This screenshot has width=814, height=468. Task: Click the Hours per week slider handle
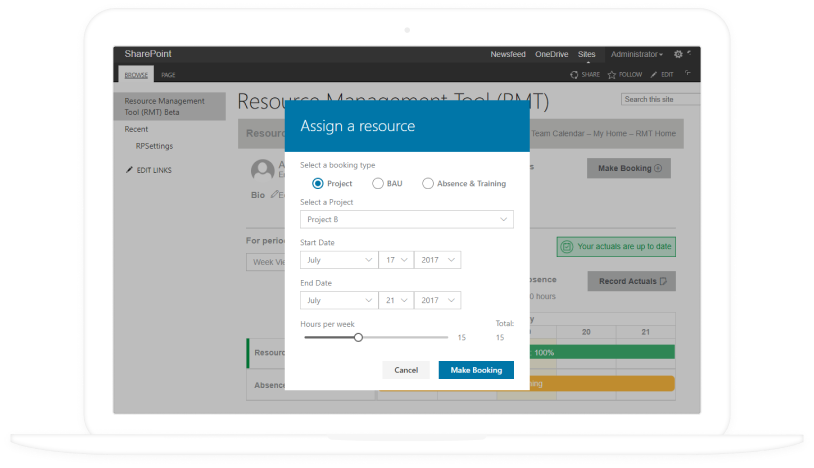[x=358, y=338]
